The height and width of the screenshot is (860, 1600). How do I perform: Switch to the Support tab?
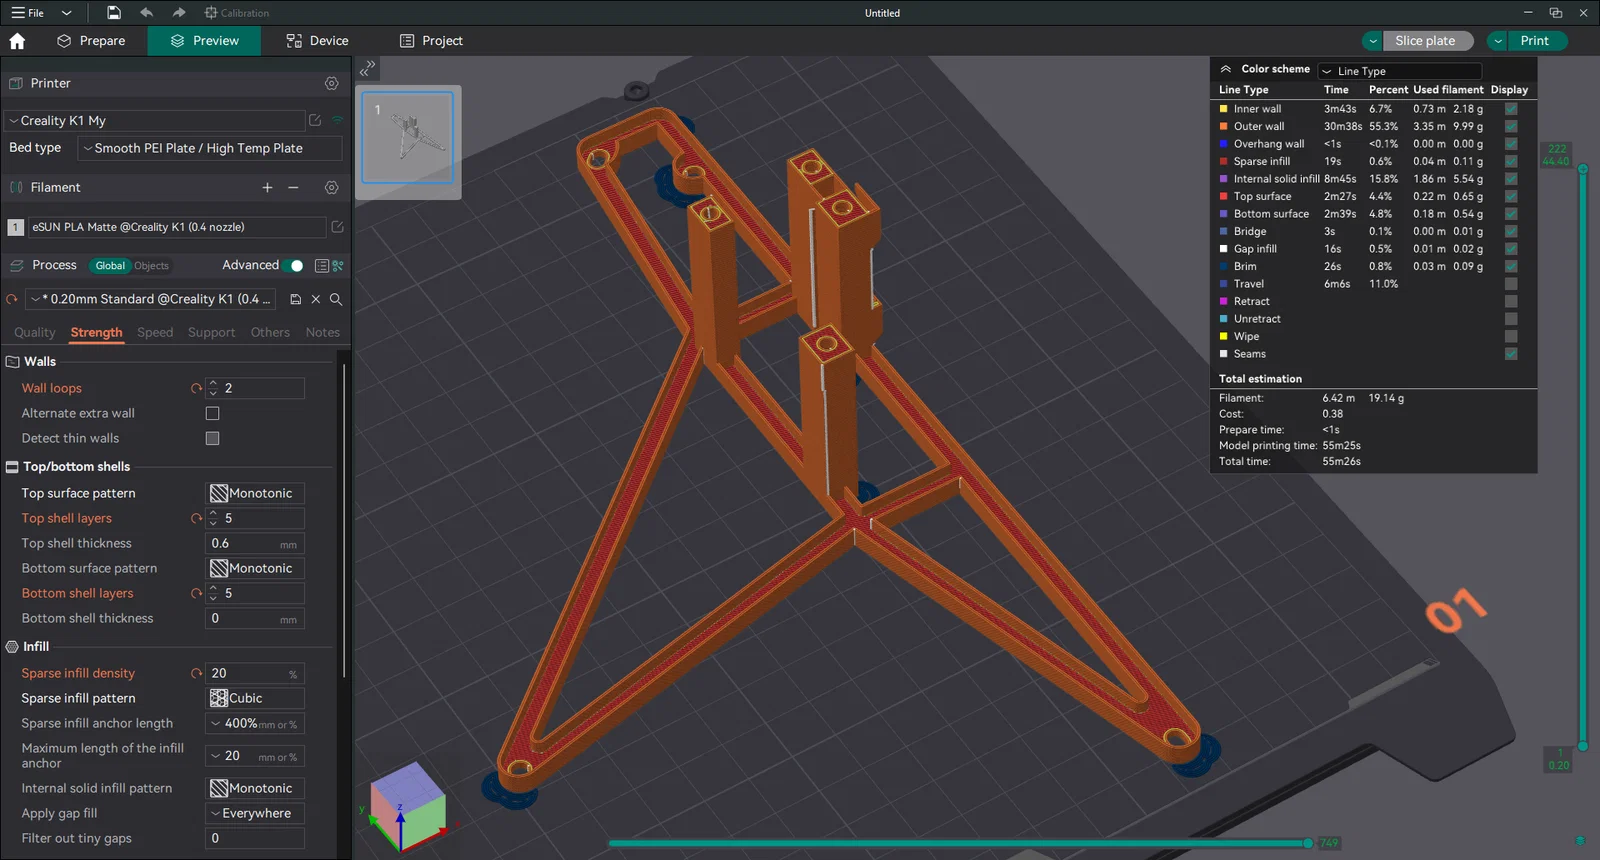point(211,333)
